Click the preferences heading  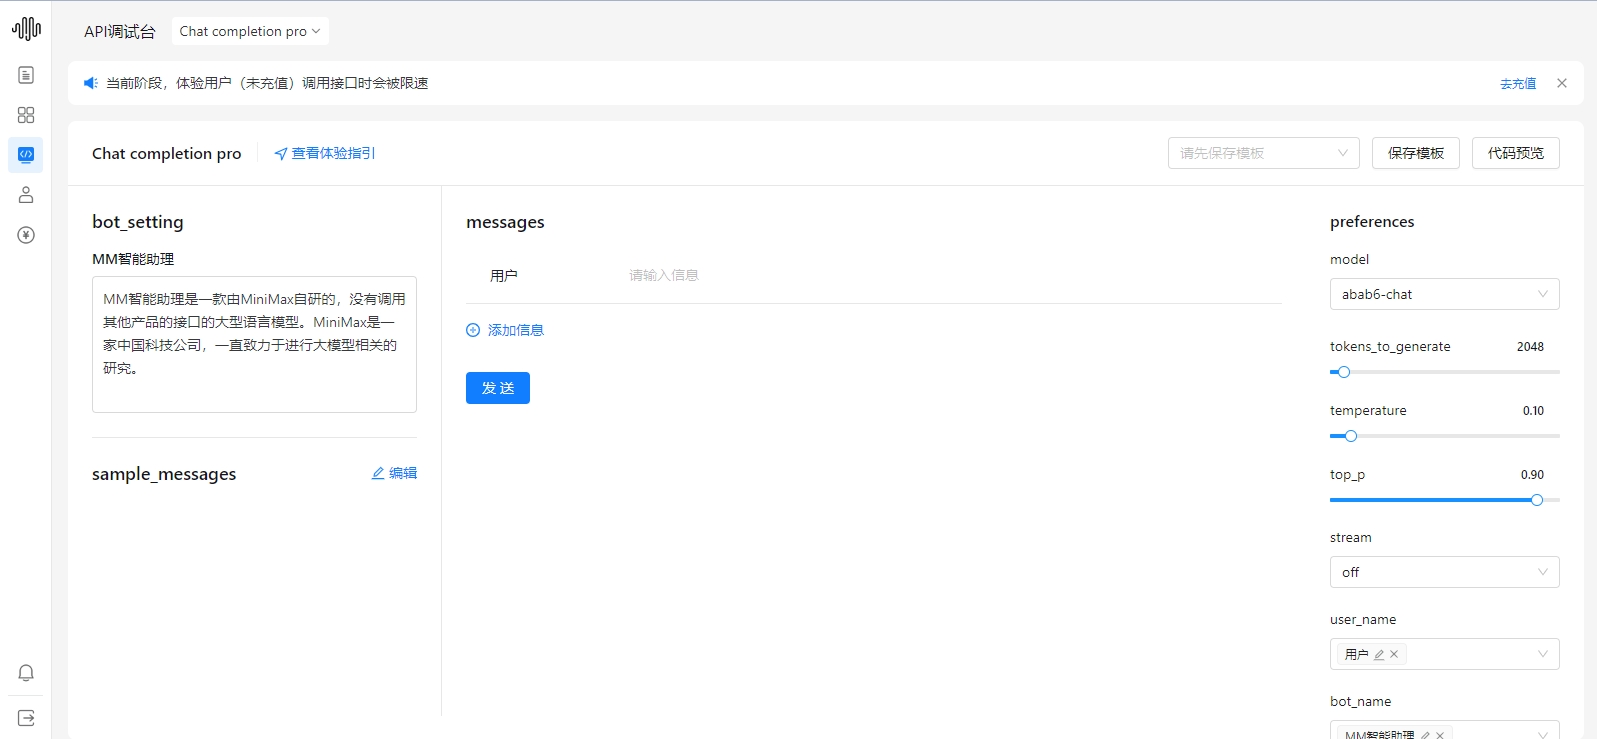point(1372,222)
